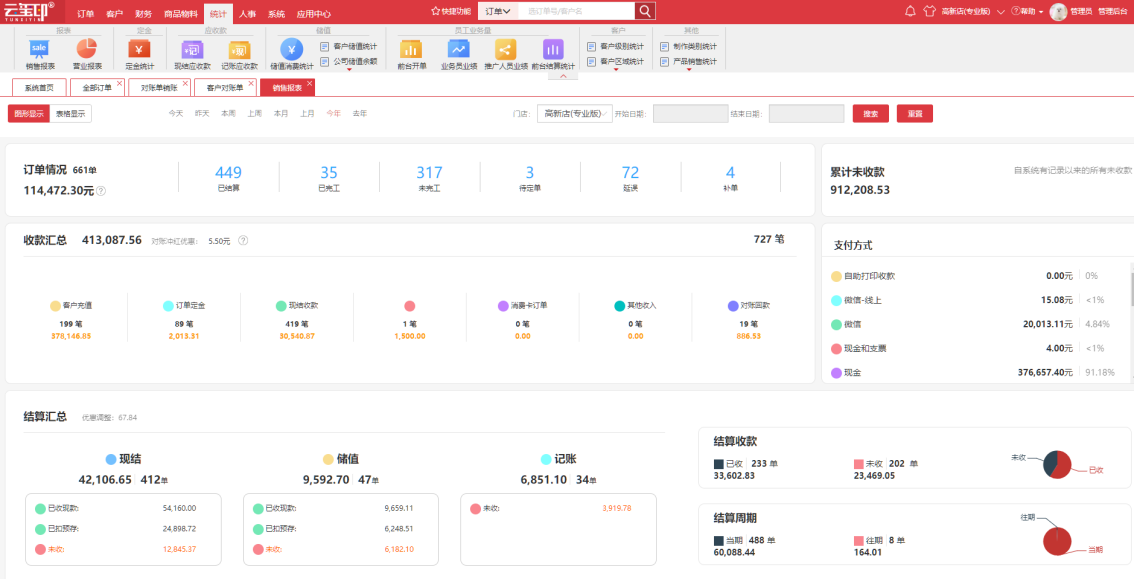The height and width of the screenshot is (579, 1134).
Task: Open 客户级别统计 report
Action: tap(615, 46)
